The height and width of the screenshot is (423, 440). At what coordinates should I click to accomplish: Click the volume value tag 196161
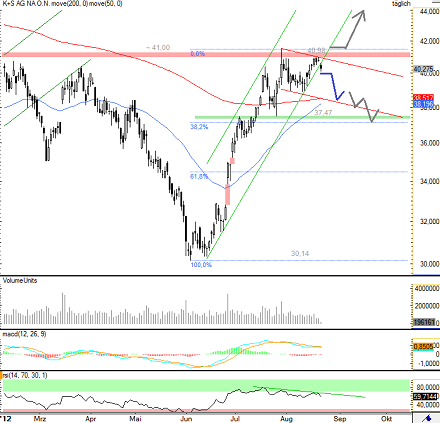coord(424,322)
